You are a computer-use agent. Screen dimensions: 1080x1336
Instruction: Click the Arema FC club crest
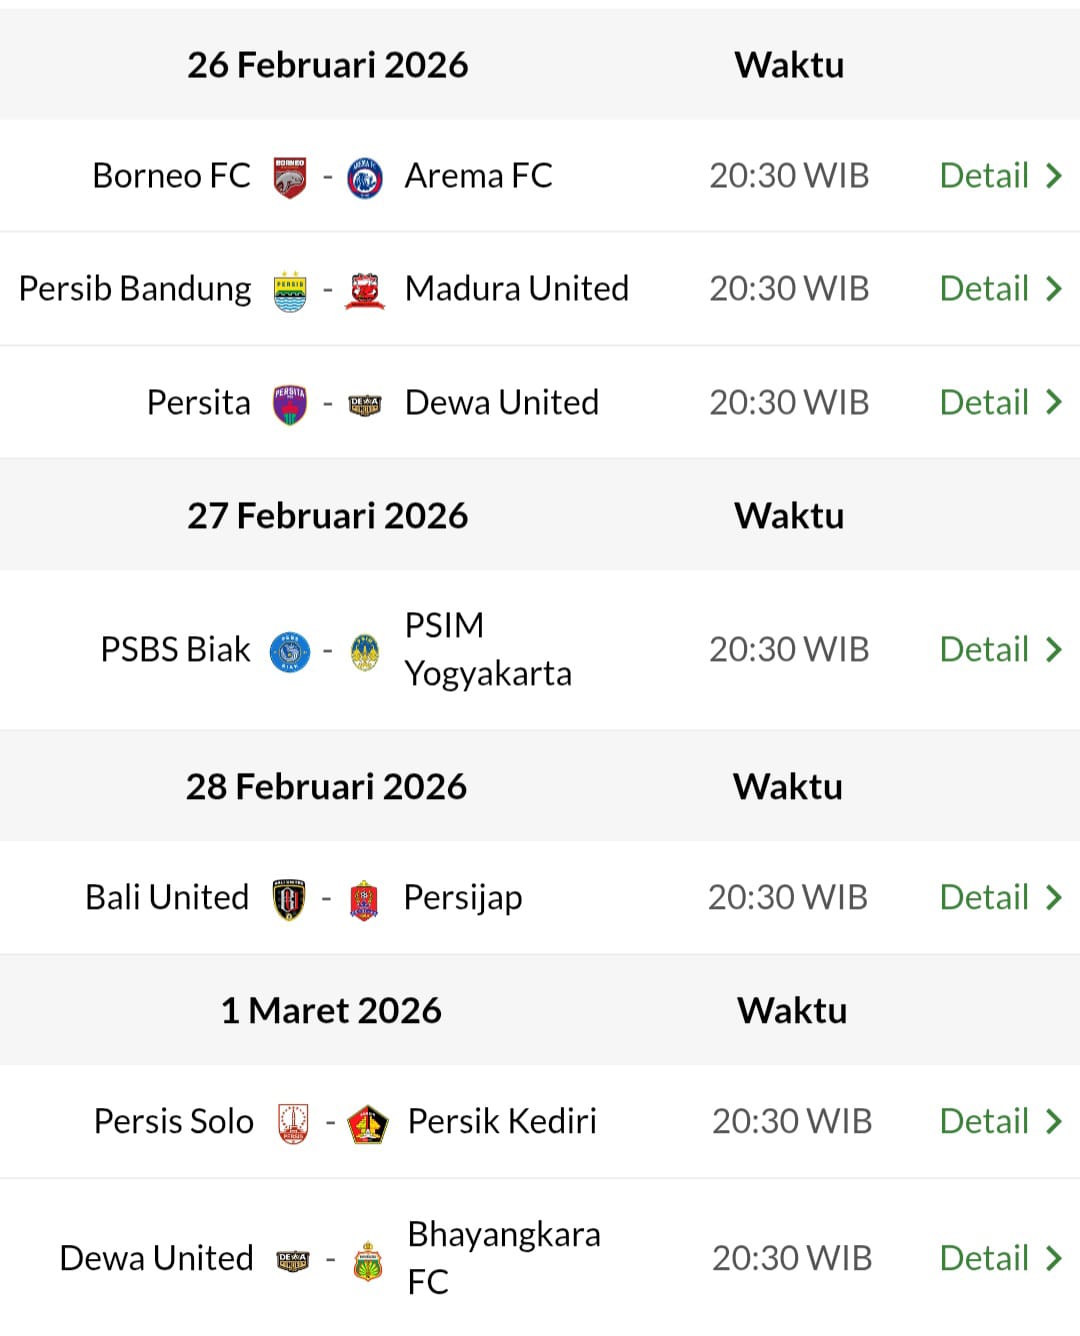coord(365,175)
